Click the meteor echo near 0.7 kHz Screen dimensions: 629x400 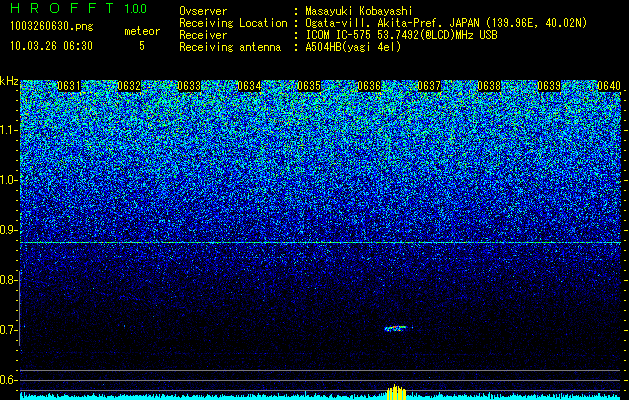coord(396,328)
